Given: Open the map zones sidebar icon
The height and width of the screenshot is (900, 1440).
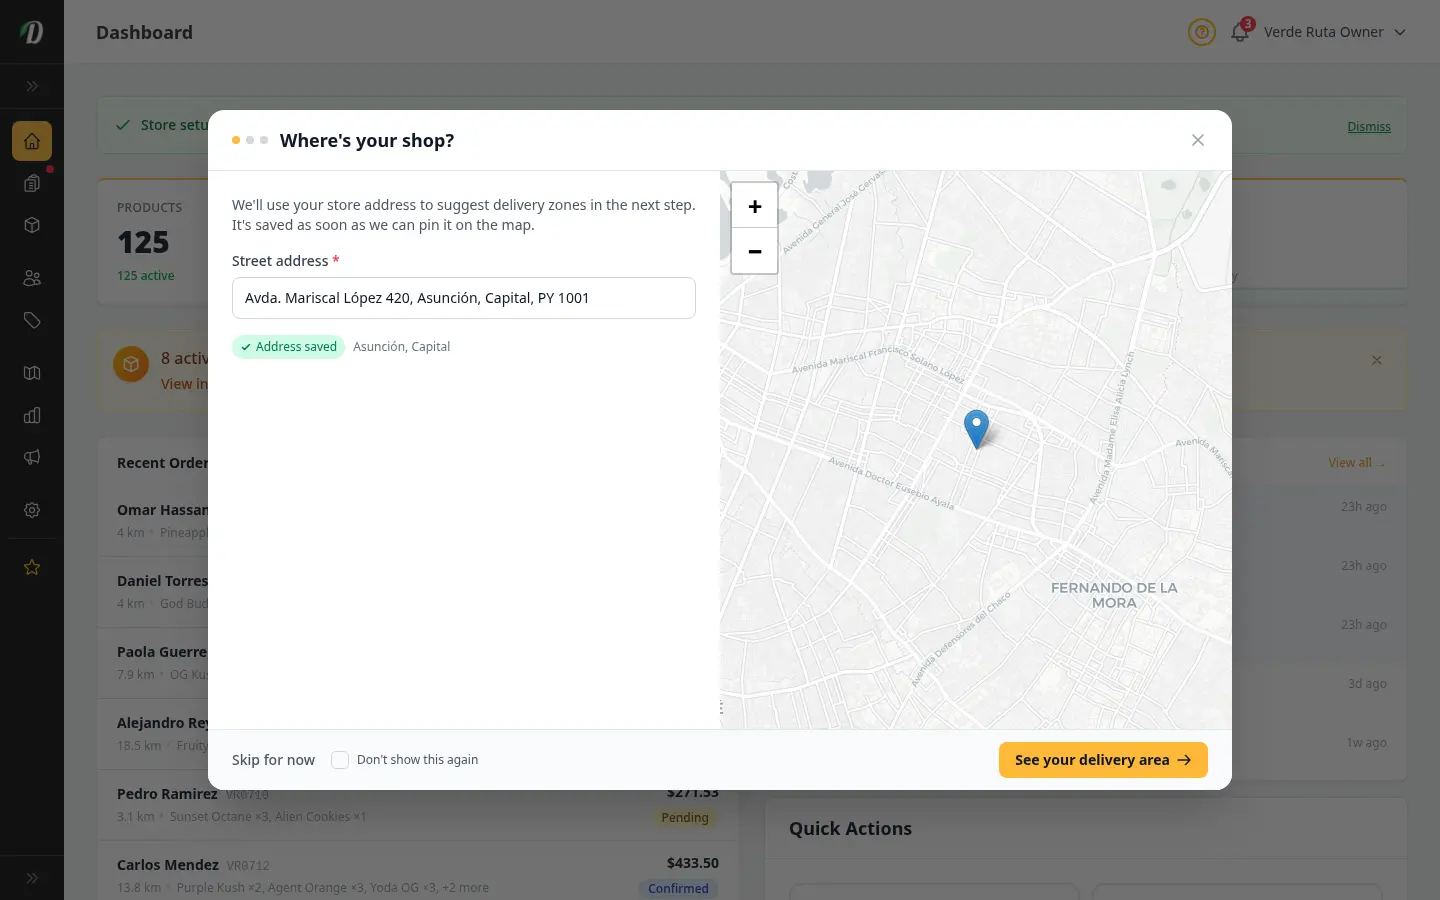Looking at the screenshot, I should point(32,373).
